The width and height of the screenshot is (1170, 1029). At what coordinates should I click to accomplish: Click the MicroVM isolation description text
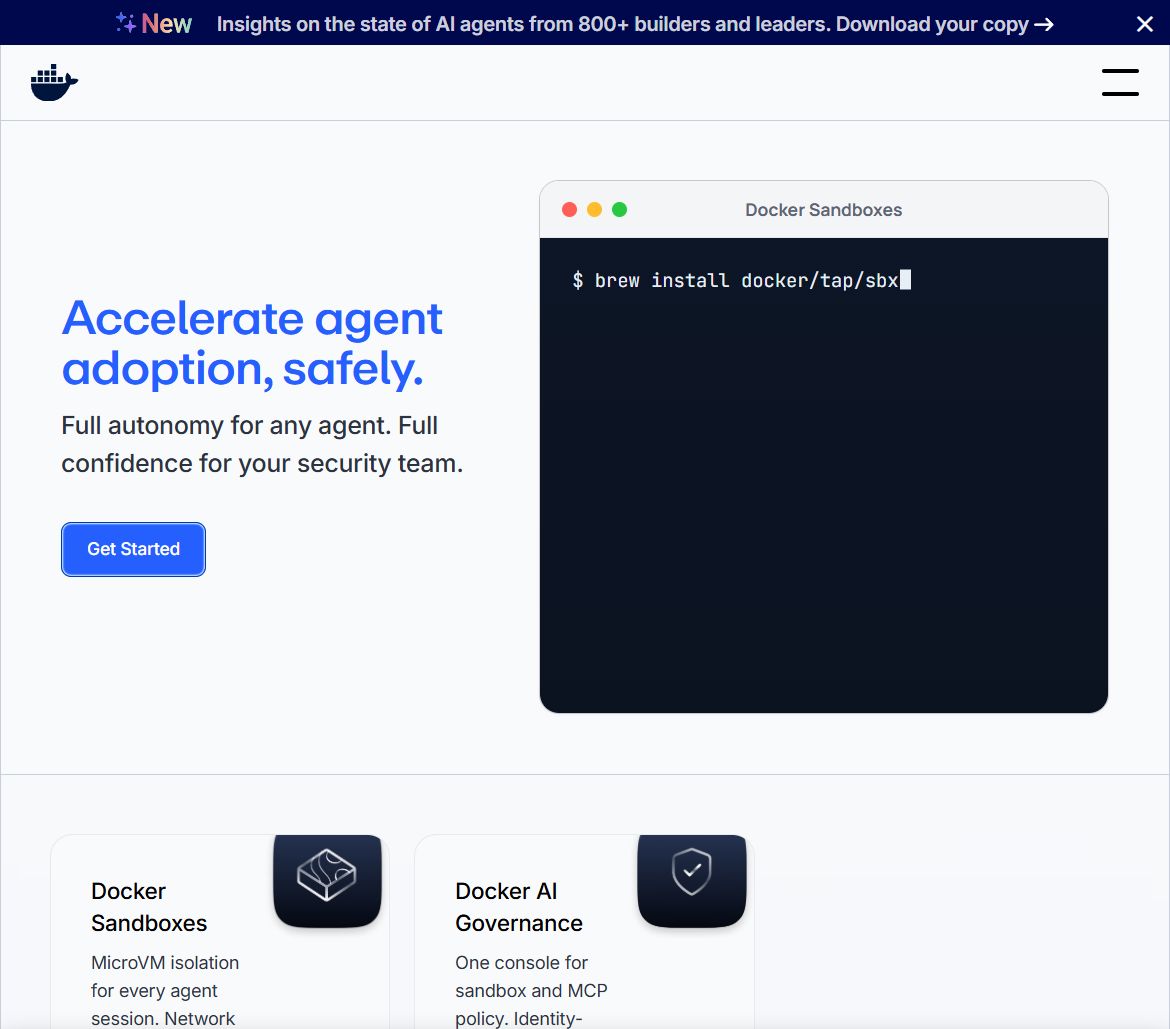click(x=165, y=990)
